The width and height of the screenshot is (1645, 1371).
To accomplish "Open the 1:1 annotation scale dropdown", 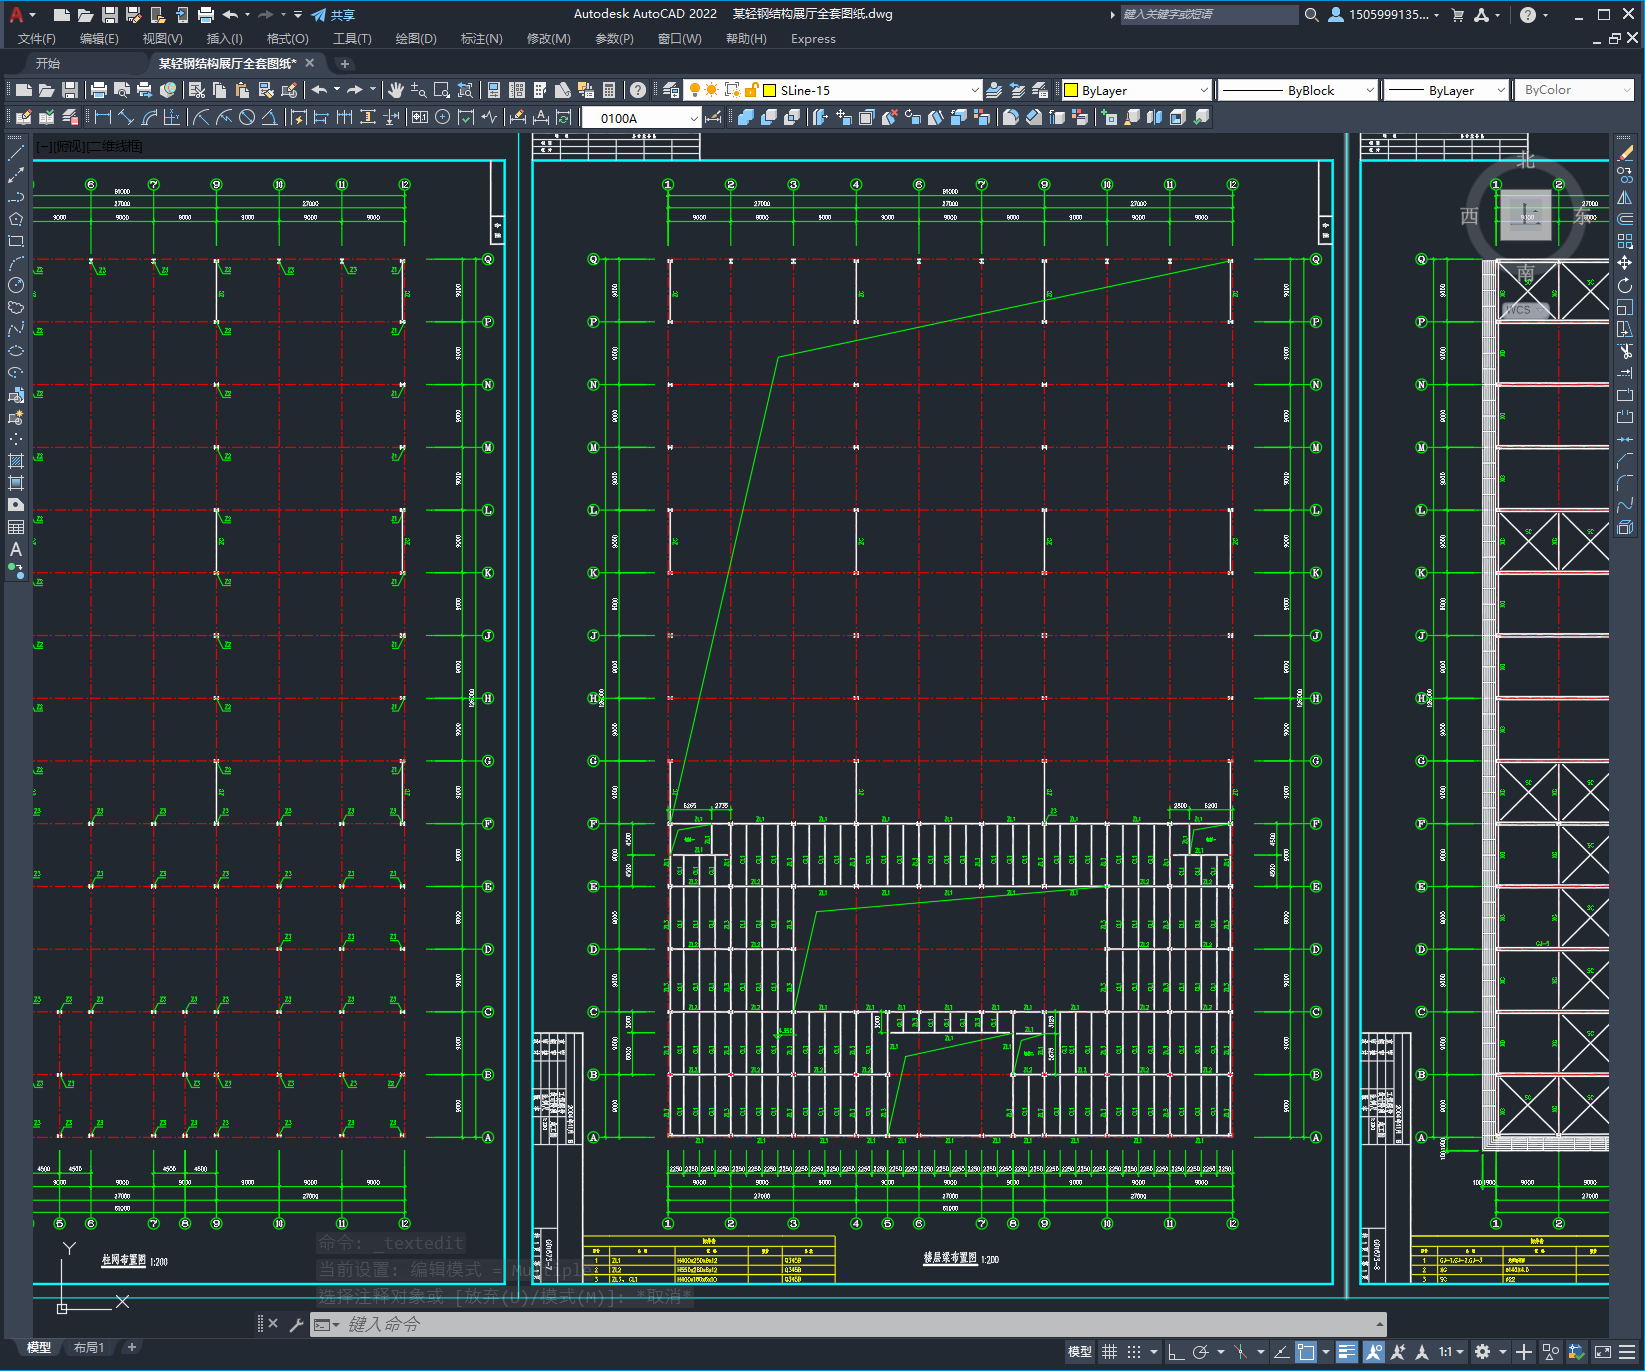I will point(1451,1352).
